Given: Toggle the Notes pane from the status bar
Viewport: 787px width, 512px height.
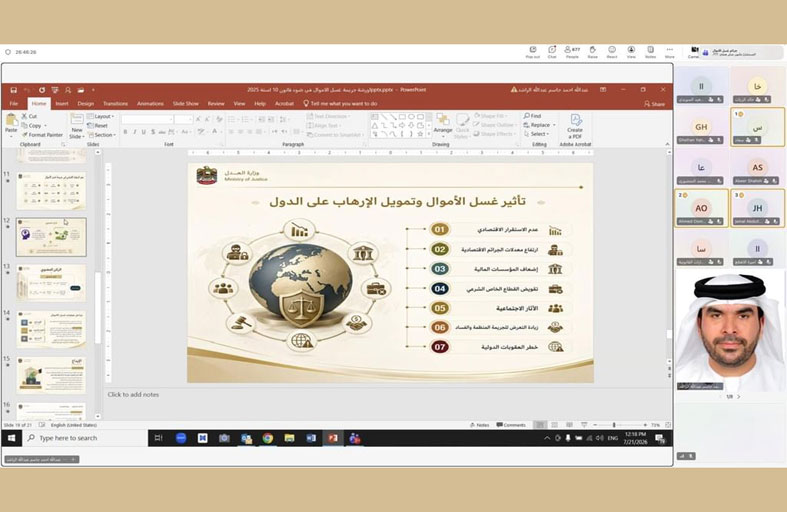Looking at the screenshot, I should pyautogui.click(x=479, y=425).
